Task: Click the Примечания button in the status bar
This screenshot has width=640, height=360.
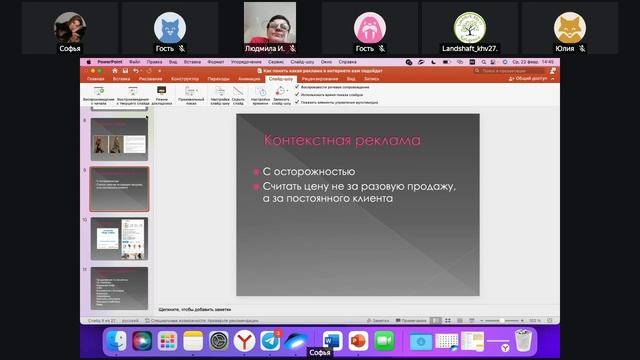Action: [411, 321]
